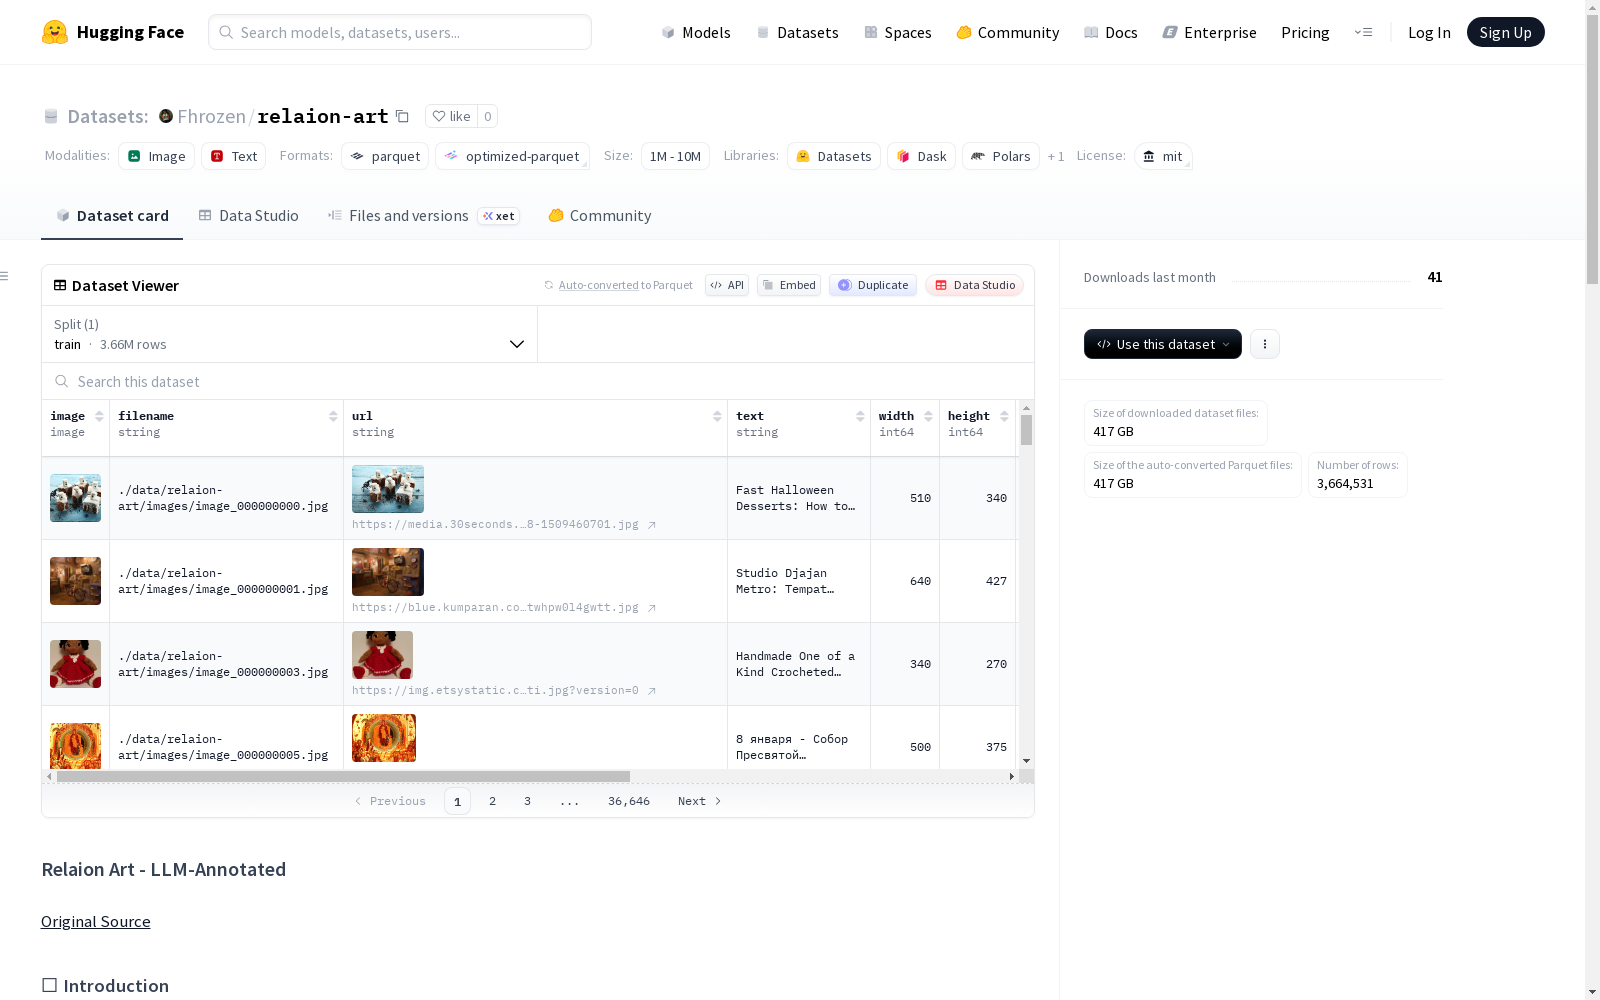The width and height of the screenshot is (1600, 1000).
Task: Expand the Use this dataset dropdown
Action: tap(1163, 344)
